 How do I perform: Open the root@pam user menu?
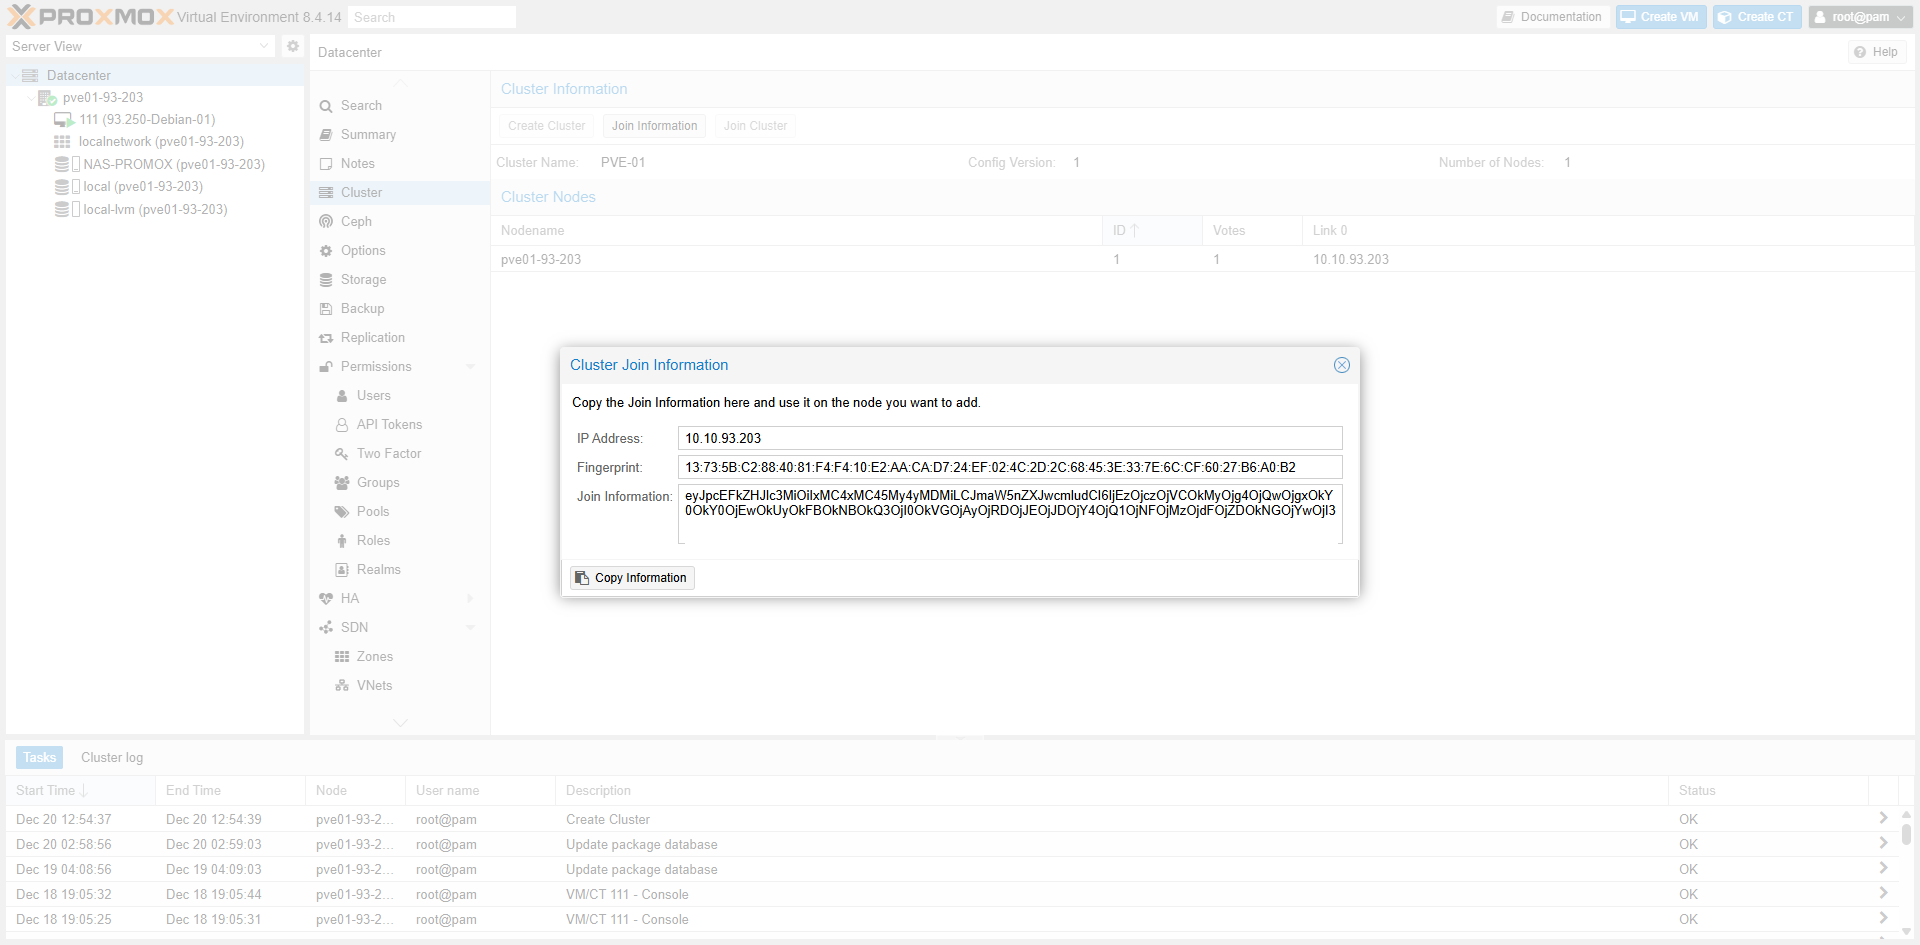coord(1860,17)
